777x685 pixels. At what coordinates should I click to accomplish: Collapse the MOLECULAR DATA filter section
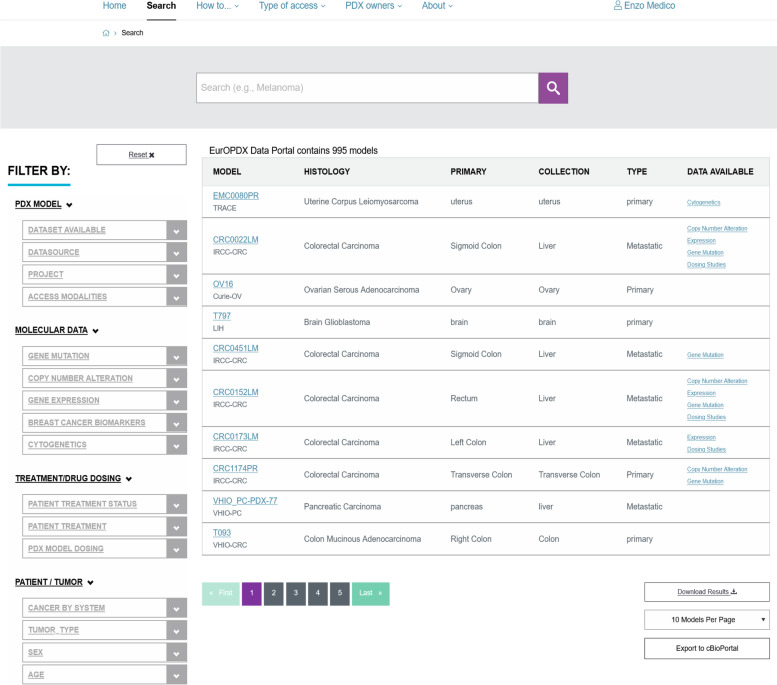coord(56,330)
